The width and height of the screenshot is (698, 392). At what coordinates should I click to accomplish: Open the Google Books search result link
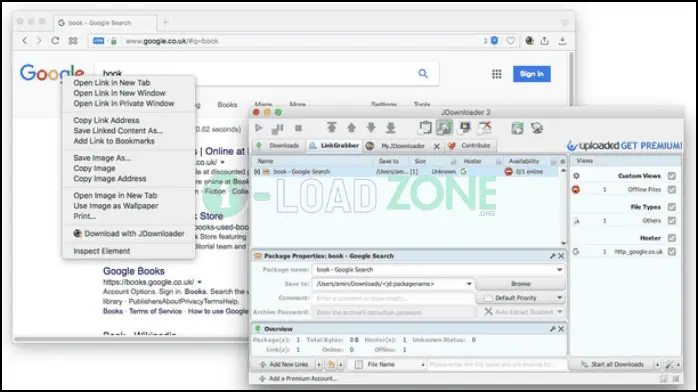tap(134, 271)
